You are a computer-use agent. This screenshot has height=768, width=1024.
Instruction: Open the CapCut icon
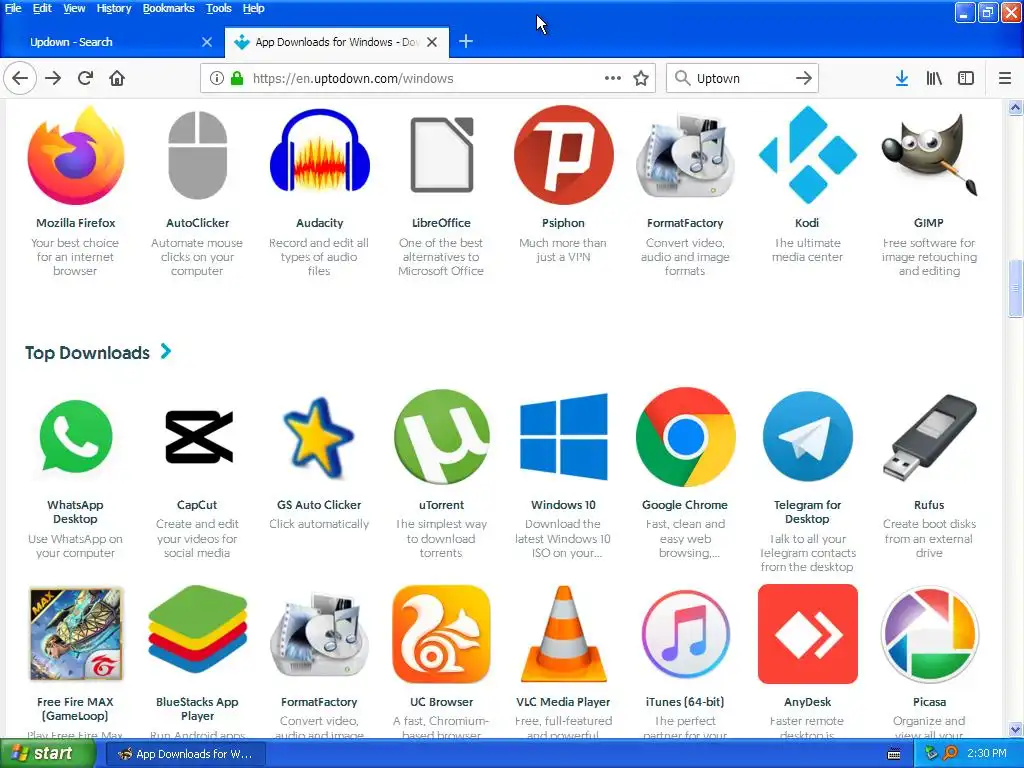point(198,436)
